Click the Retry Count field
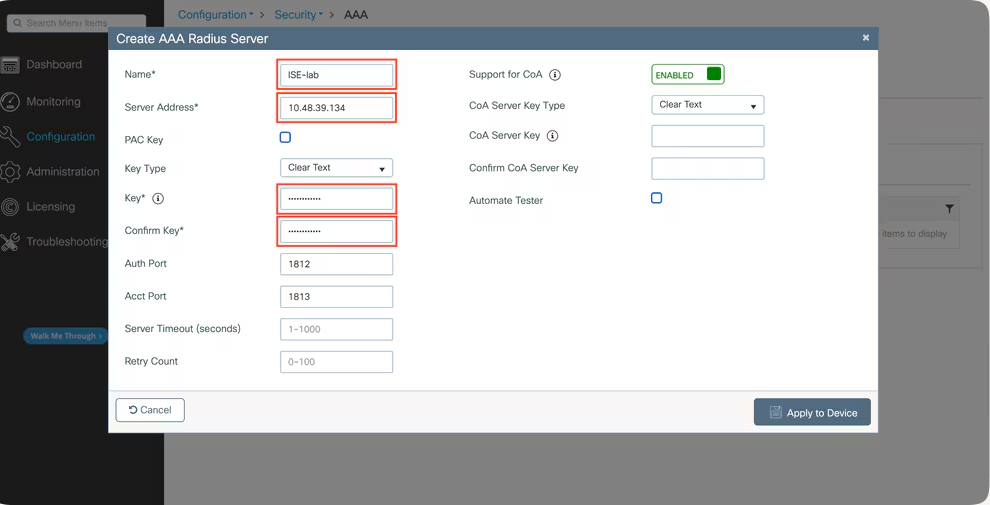The height and width of the screenshot is (505, 990). [x=337, y=362]
